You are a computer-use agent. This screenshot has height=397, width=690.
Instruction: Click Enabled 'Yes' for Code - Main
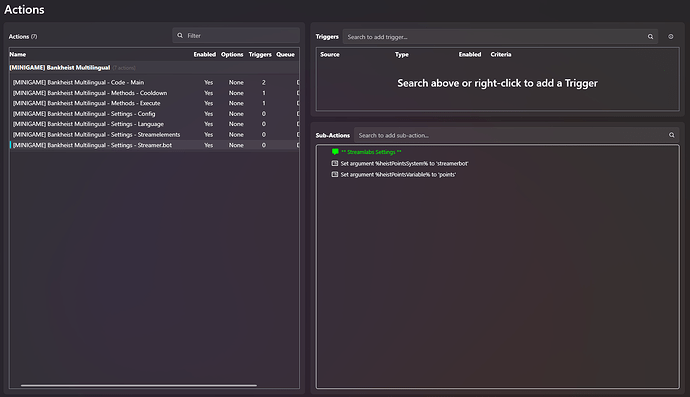[209, 82]
